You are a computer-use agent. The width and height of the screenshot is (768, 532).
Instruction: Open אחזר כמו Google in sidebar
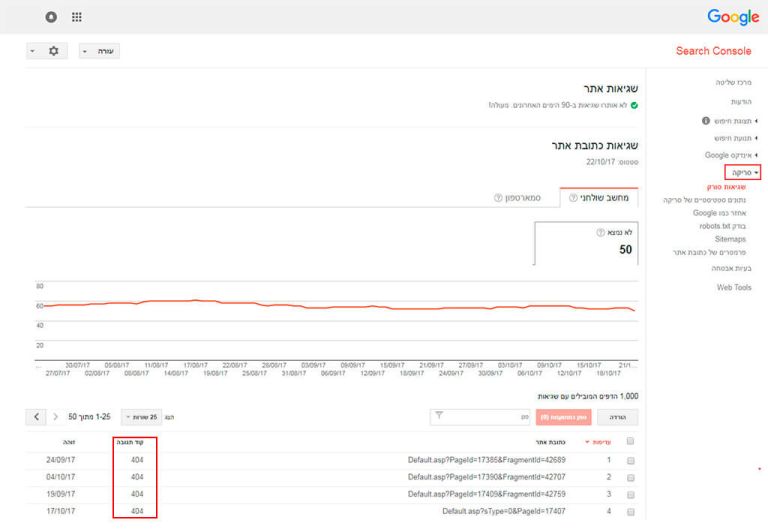tap(720, 213)
